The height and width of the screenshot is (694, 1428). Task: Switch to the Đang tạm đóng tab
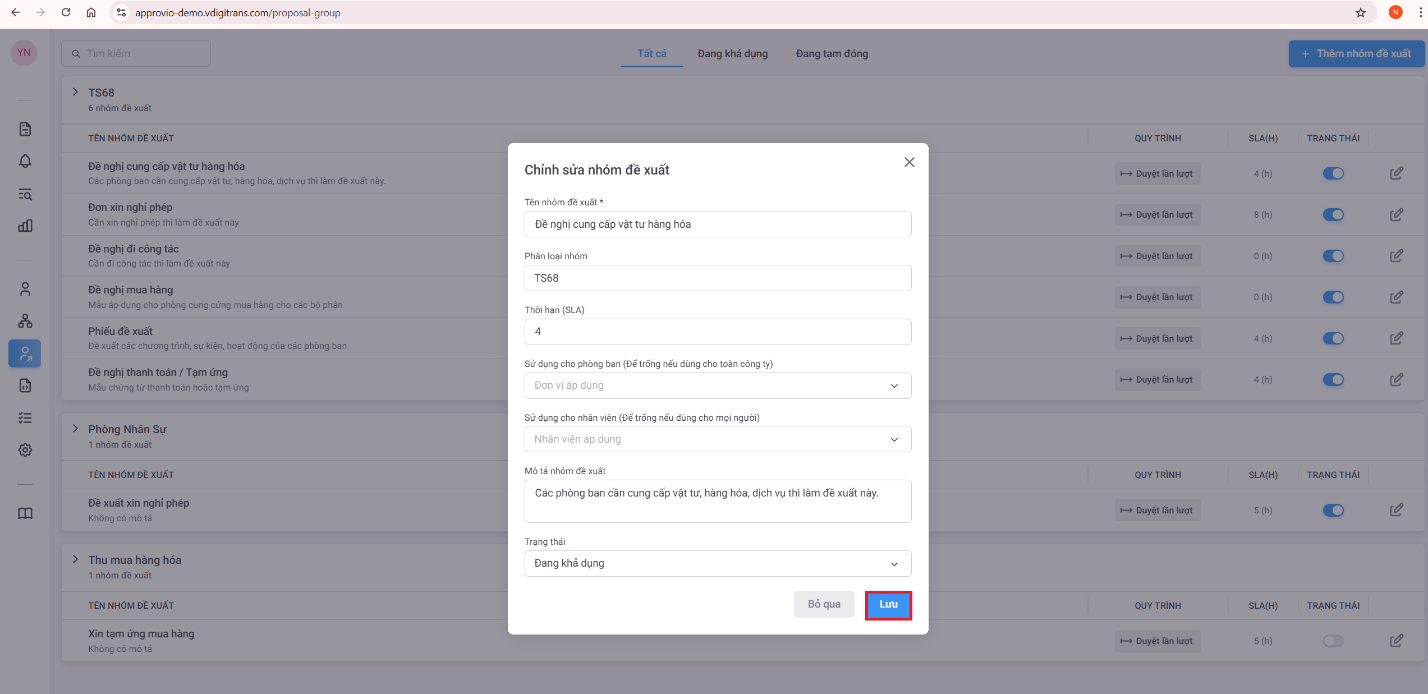point(831,53)
